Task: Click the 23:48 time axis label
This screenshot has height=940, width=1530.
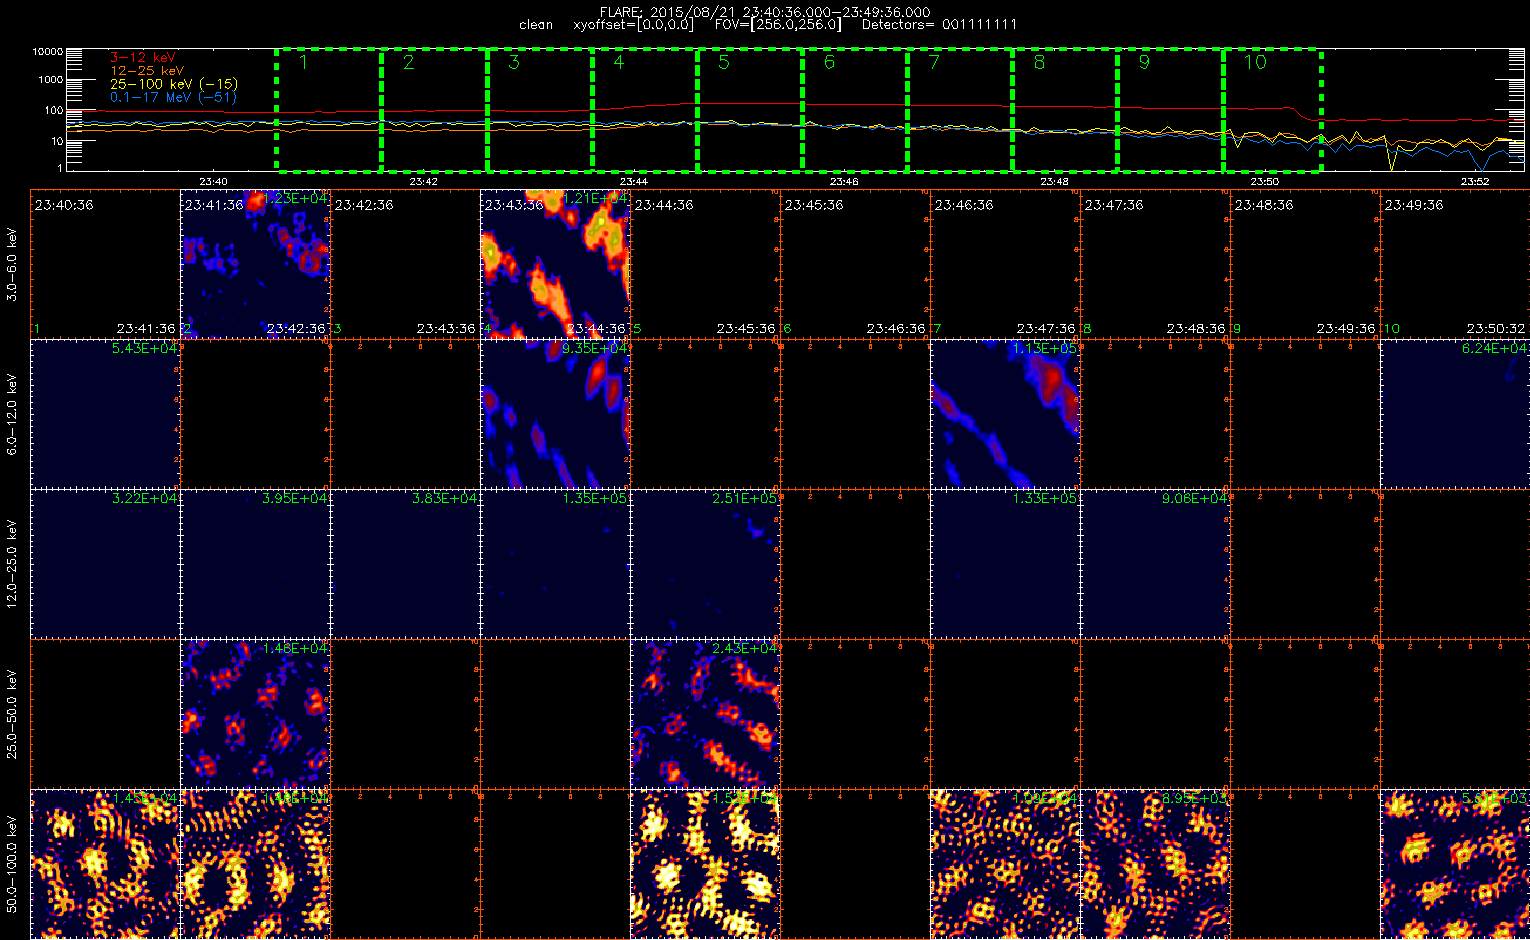Action: [x=1054, y=182]
